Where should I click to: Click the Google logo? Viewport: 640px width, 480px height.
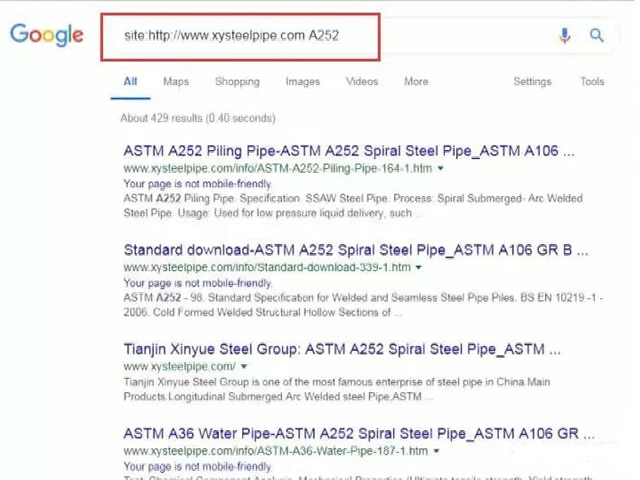[x=47, y=35]
